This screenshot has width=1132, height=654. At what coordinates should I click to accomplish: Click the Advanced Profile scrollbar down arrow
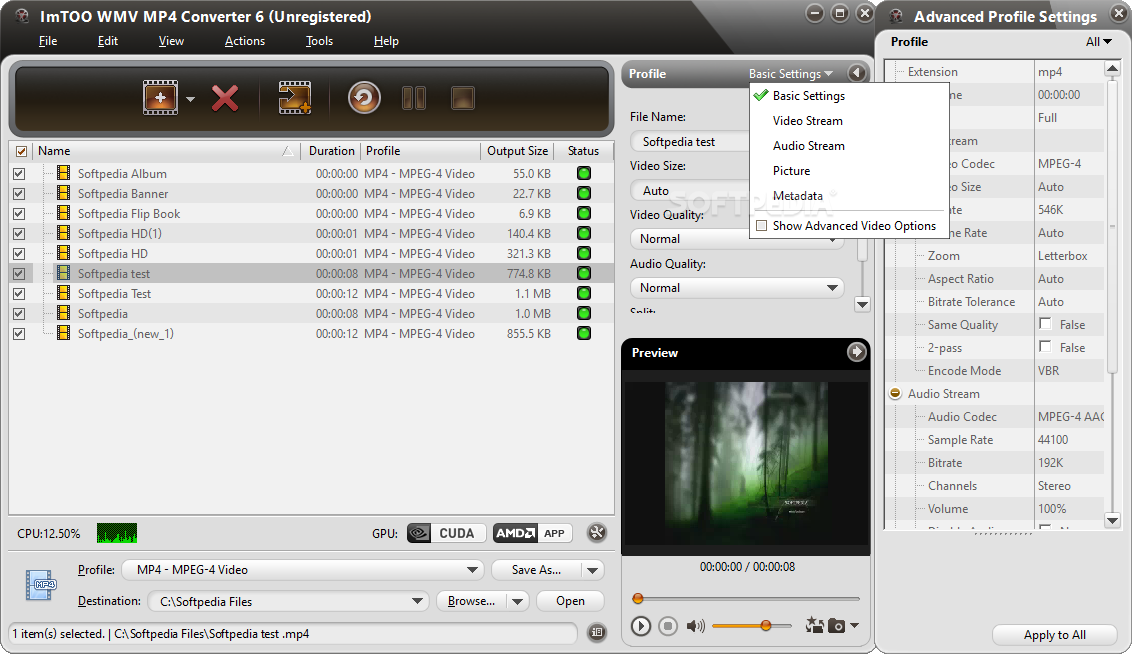1112,520
